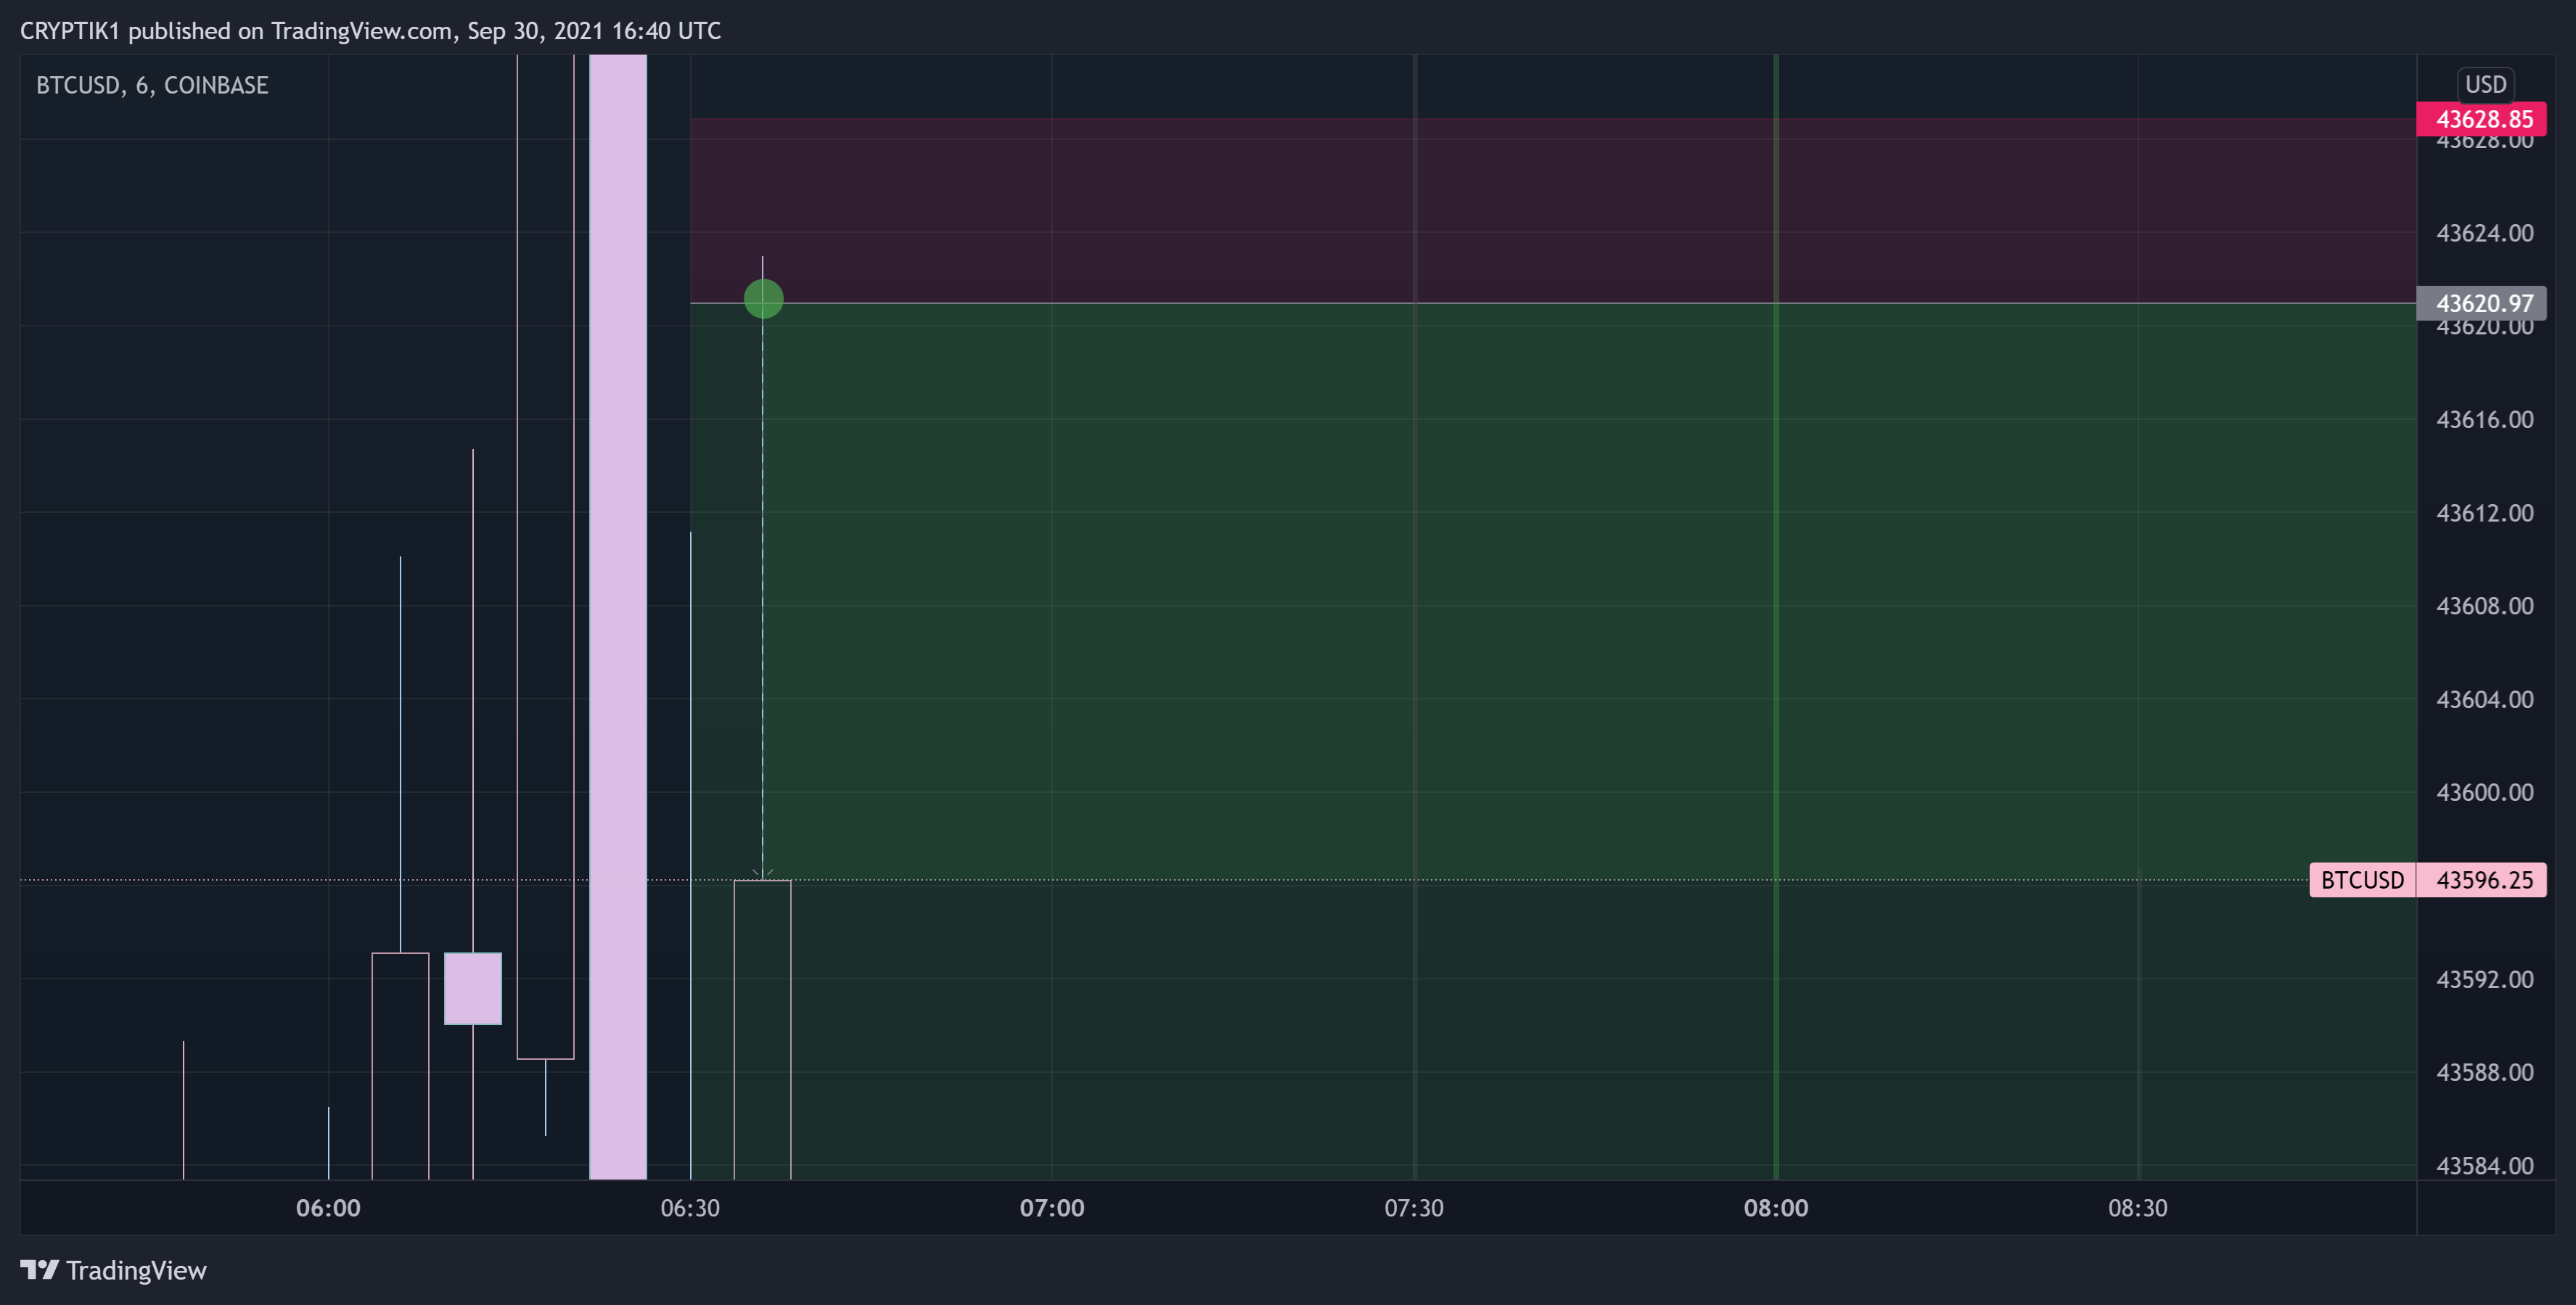The image size is (2576, 1305).
Task: Click the pink 43596.25 current price label
Action: tap(2481, 880)
